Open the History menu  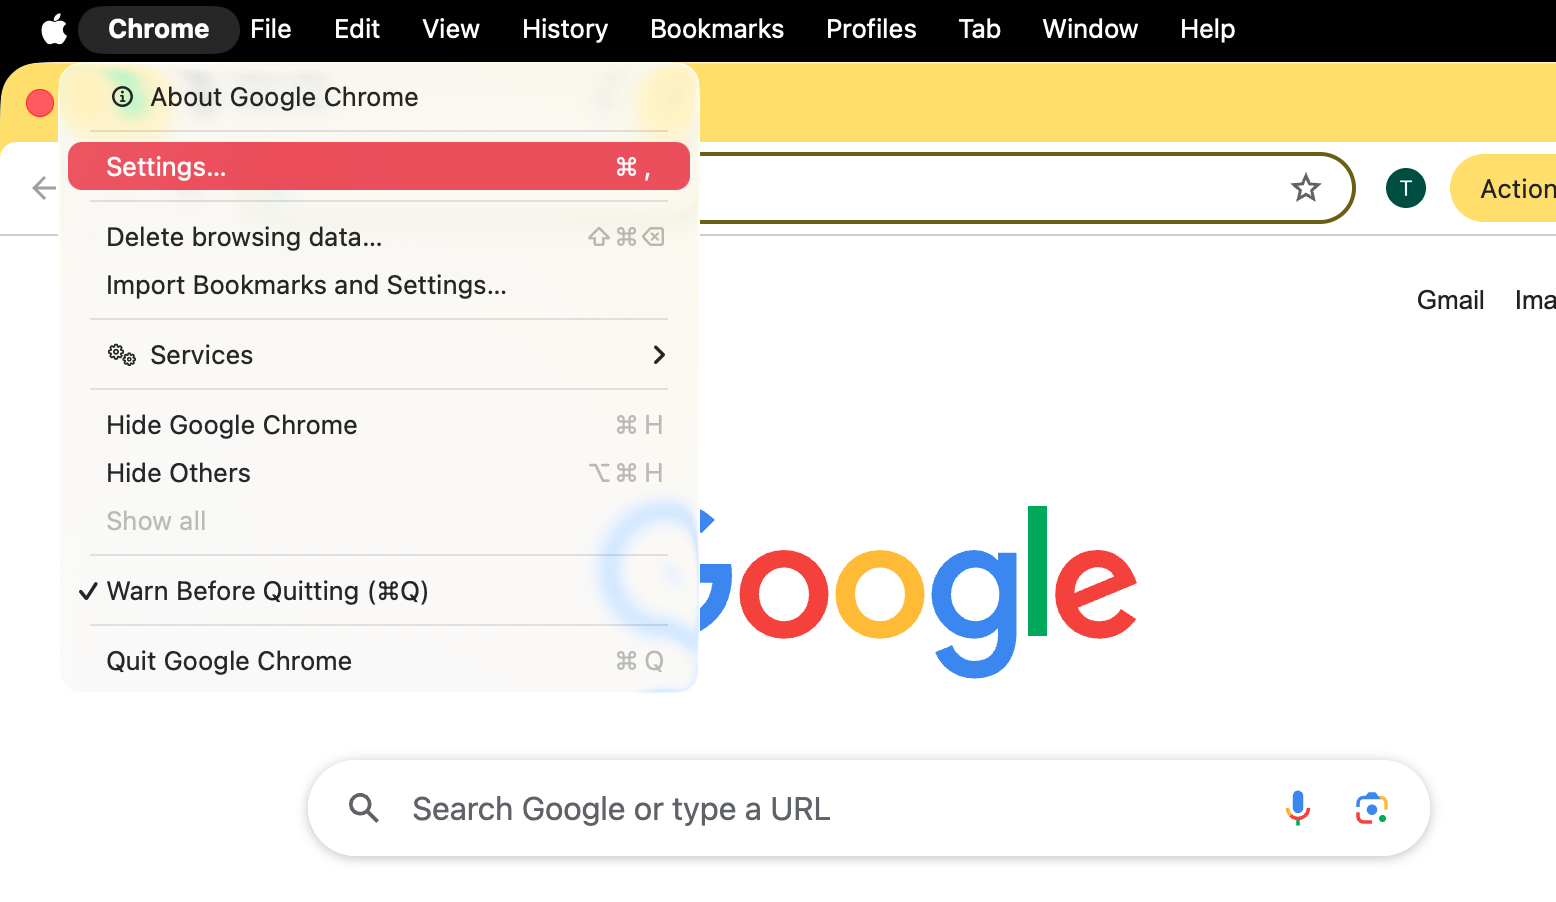pos(564,29)
